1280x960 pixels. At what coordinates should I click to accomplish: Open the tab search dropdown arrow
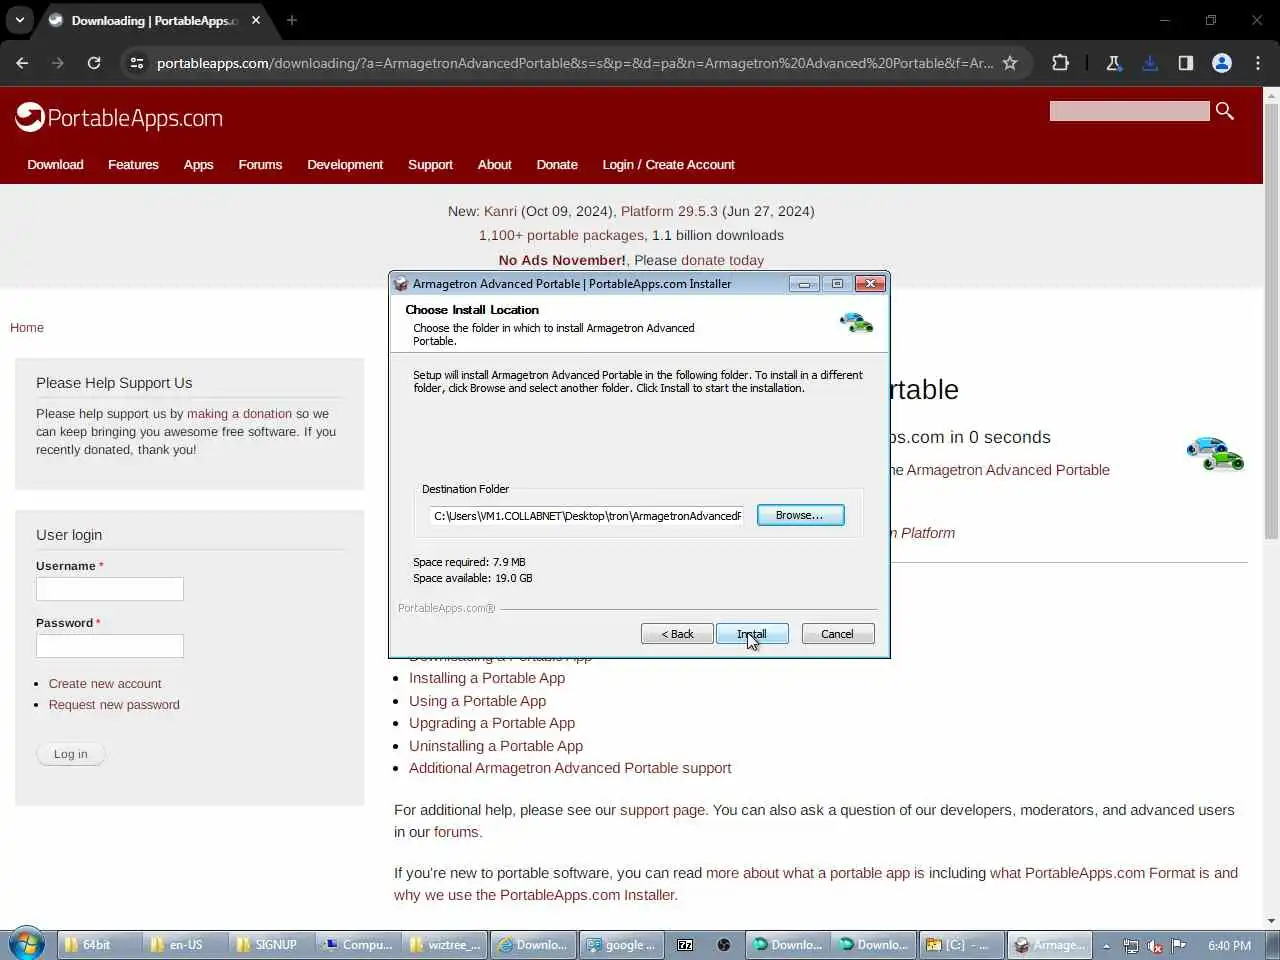click(19, 20)
